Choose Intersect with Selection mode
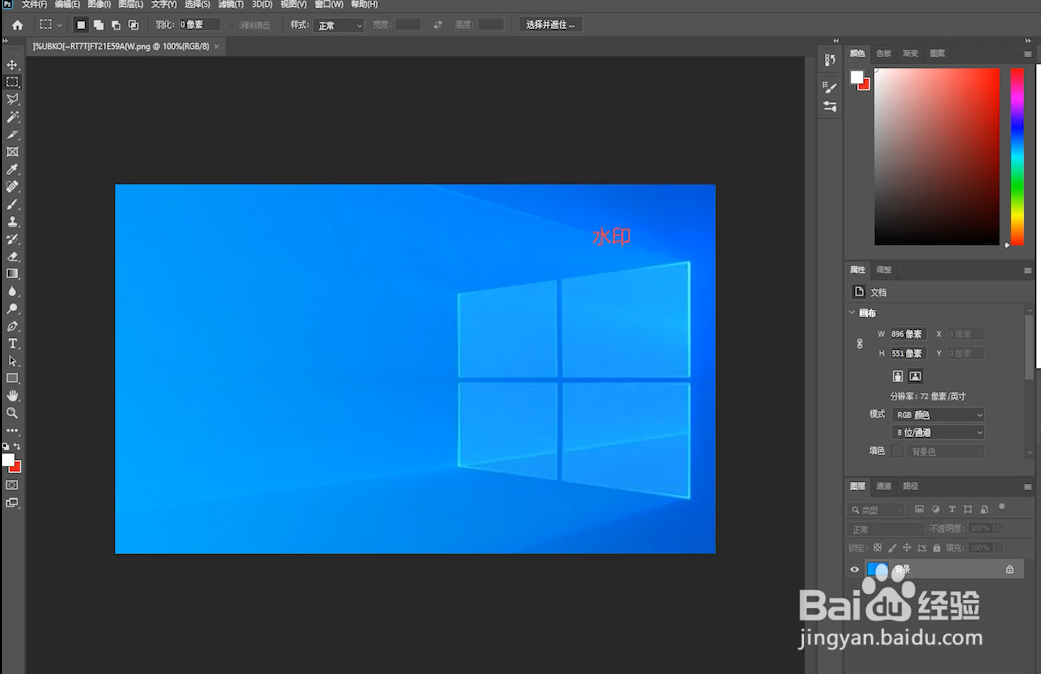 (x=133, y=25)
